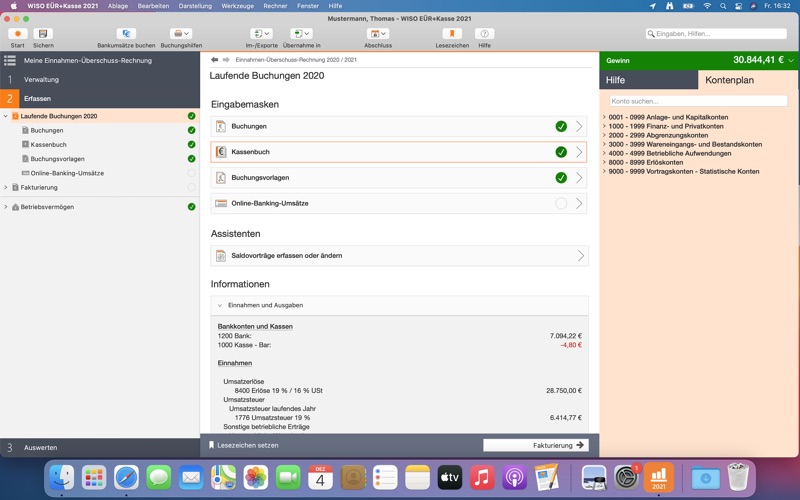This screenshot has height=500, width=800.
Task: Open the Werkzeuge menu
Action: (237, 6)
